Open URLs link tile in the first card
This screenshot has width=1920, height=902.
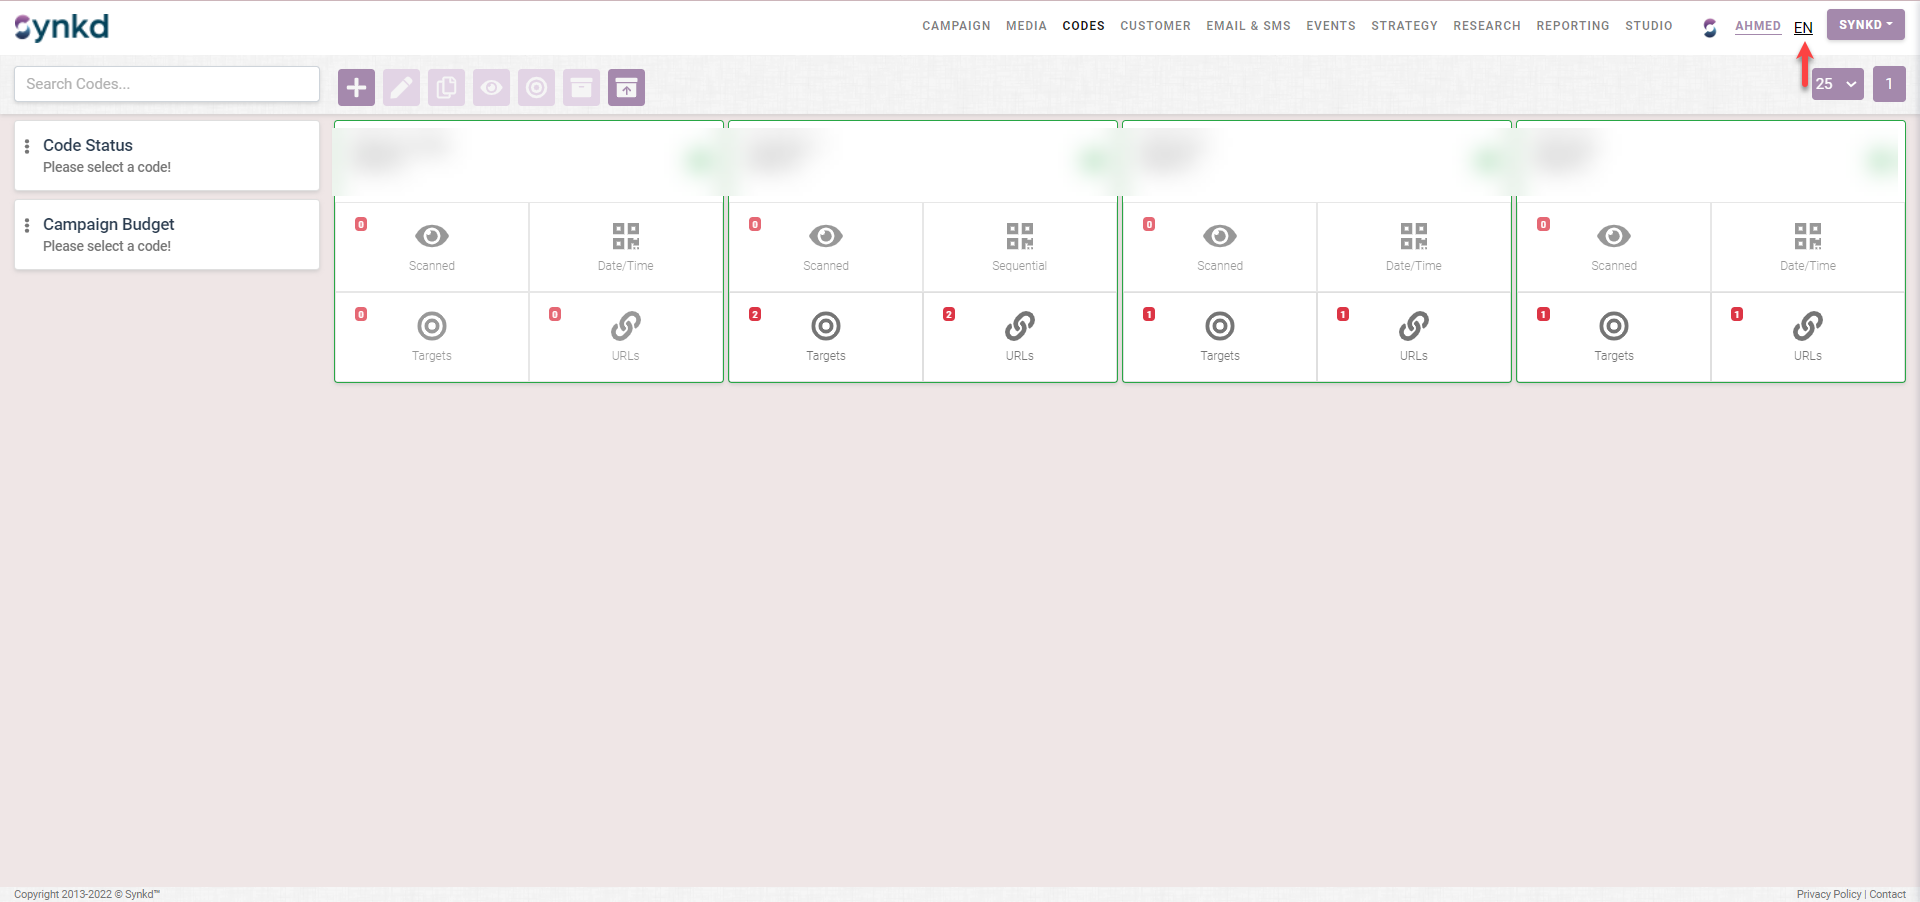[x=625, y=337]
